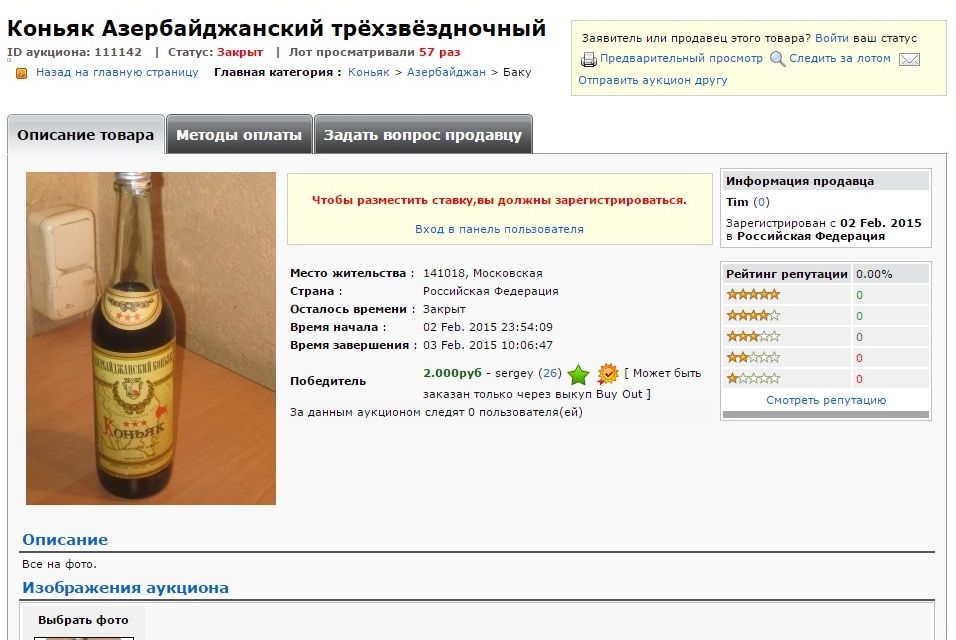The height and width of the screenshot is (640, 956).
Task: Open the main cognac bottle photo
Action: point(151,338)
